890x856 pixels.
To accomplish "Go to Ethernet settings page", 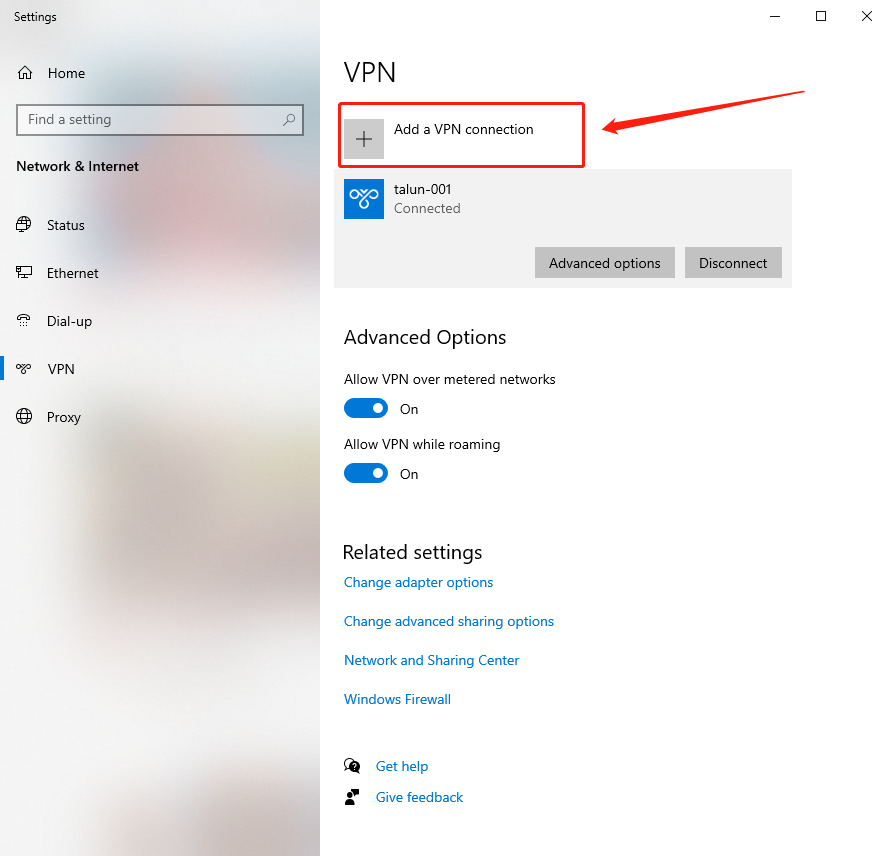I will [72, 273].
